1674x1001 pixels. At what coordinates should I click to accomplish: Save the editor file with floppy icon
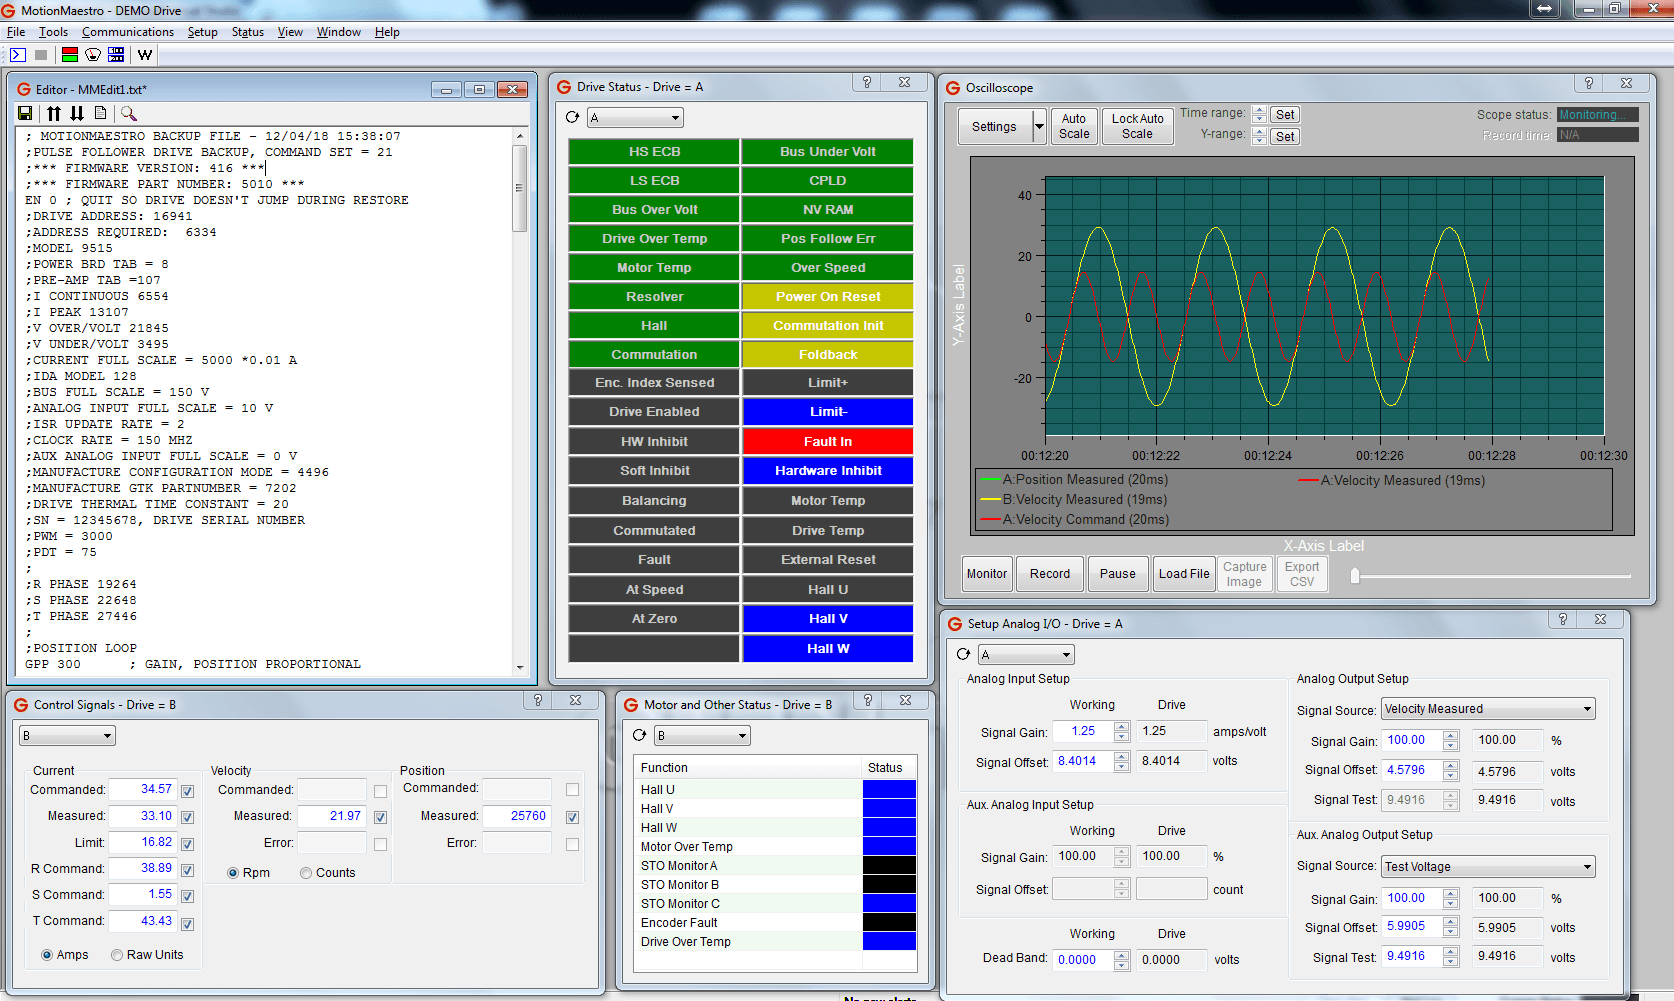tap(25, 114)
